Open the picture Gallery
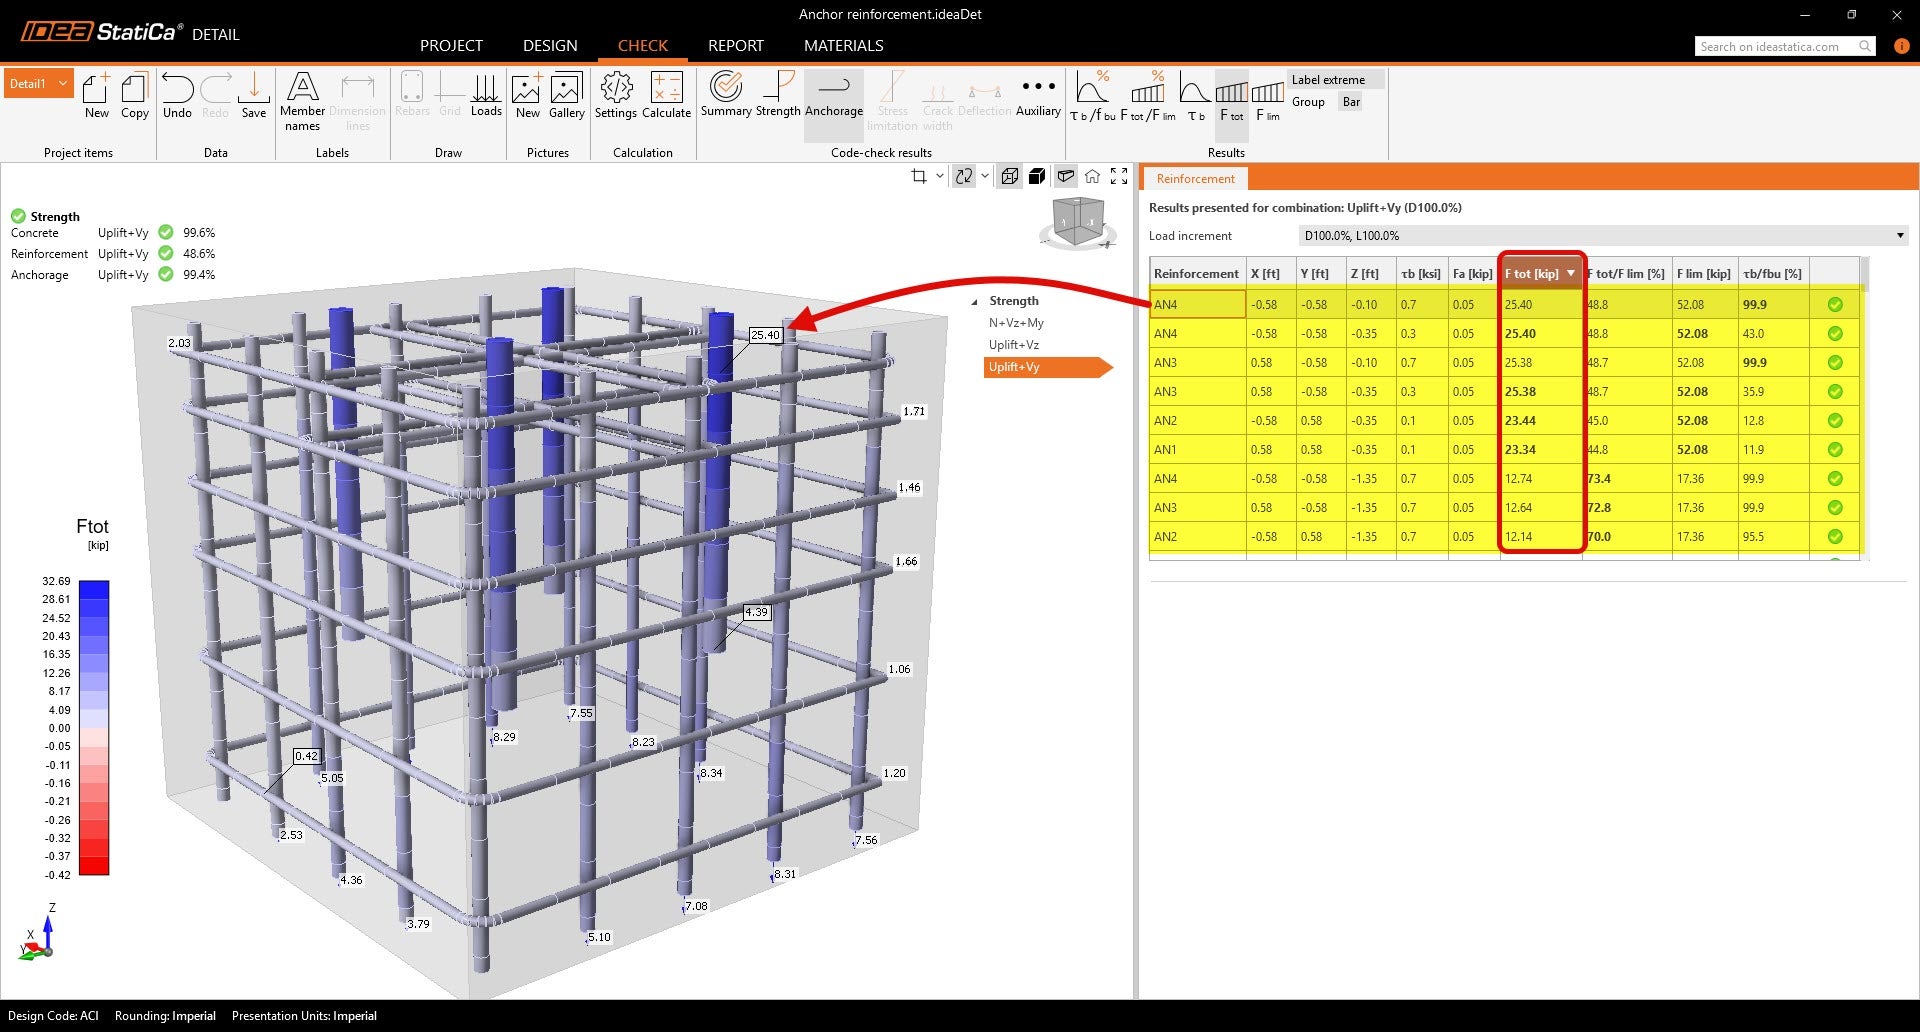1920x1032 pixels. [x=566, y=95]
